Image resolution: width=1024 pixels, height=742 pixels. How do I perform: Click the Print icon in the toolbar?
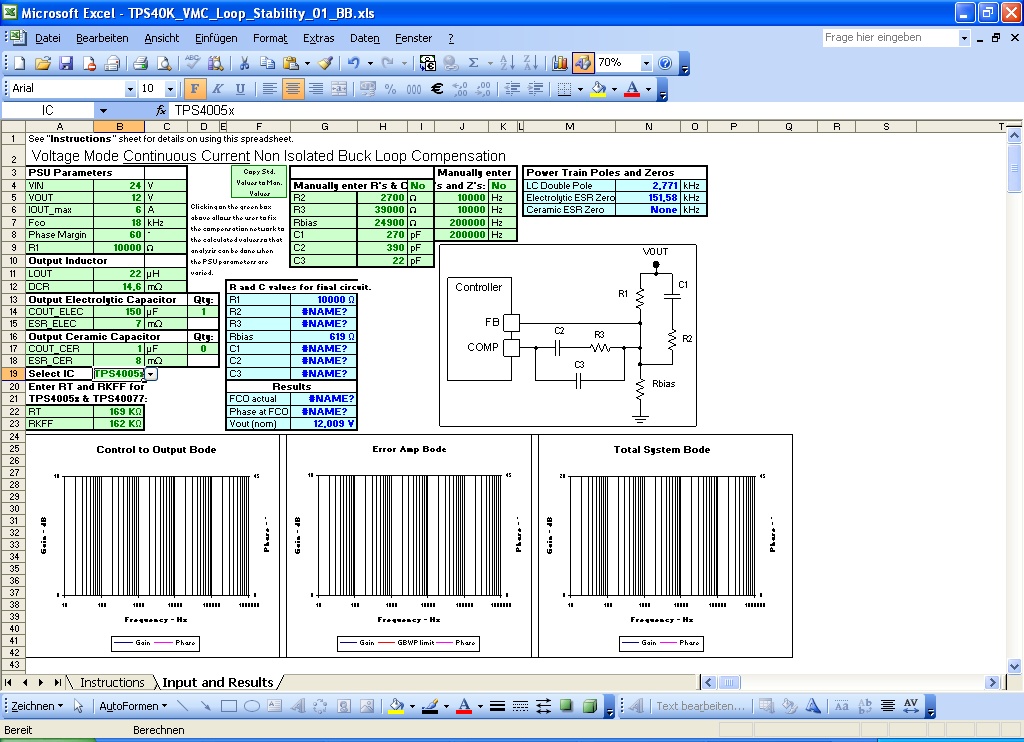coord(140,63)
